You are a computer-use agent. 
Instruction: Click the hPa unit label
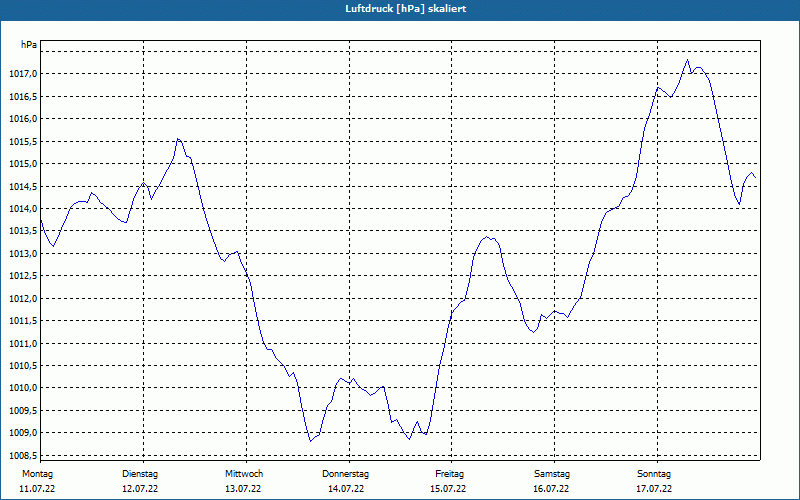pyautogui.click(x=29, y=45)
